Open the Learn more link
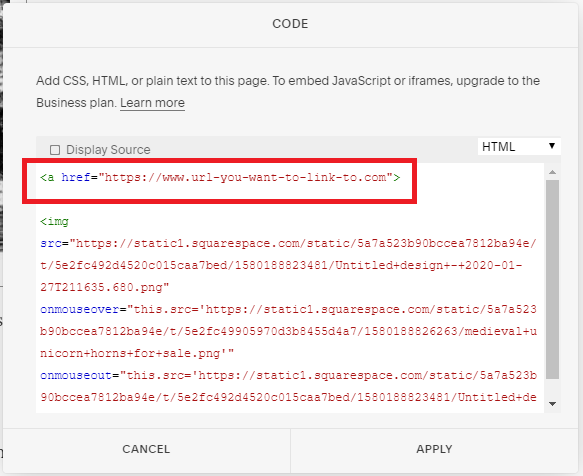The image size is (583, 476). [152, 103]
